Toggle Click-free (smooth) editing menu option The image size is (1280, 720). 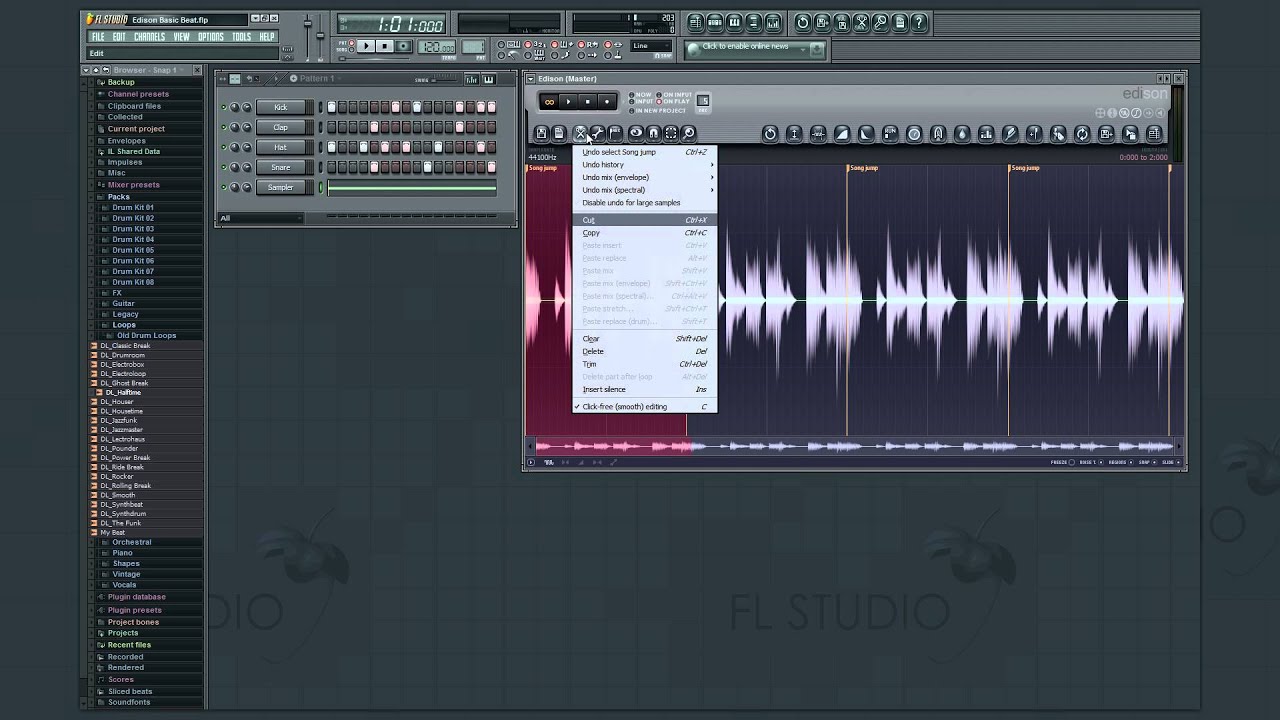644,407
